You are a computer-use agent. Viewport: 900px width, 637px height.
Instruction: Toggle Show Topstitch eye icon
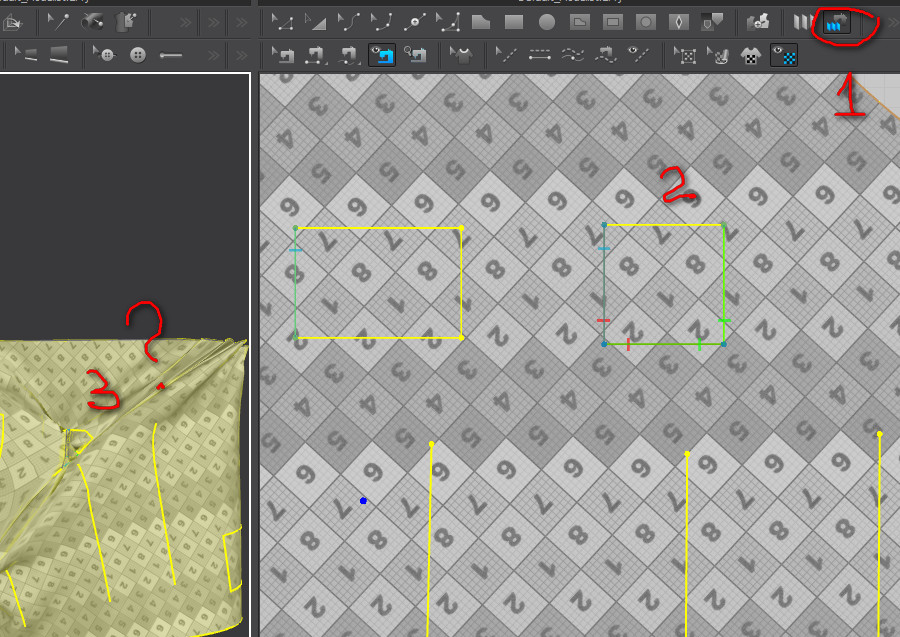(638, 55)
